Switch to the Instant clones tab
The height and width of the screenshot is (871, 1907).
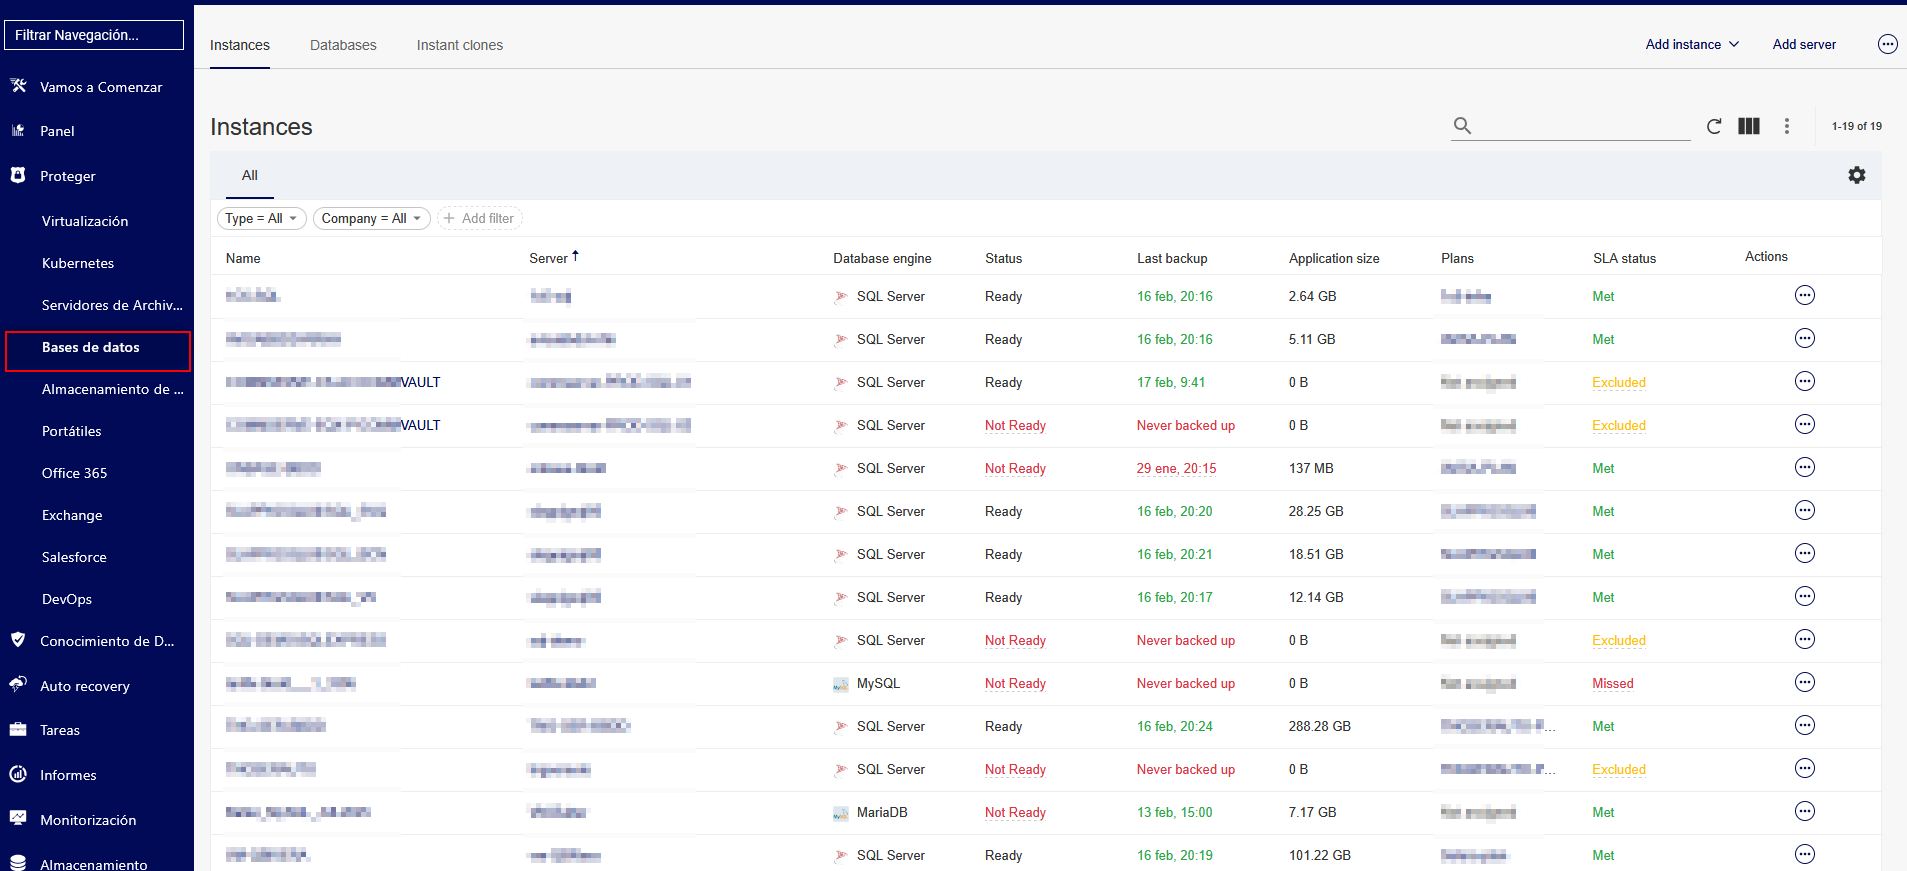coord(460,45)
